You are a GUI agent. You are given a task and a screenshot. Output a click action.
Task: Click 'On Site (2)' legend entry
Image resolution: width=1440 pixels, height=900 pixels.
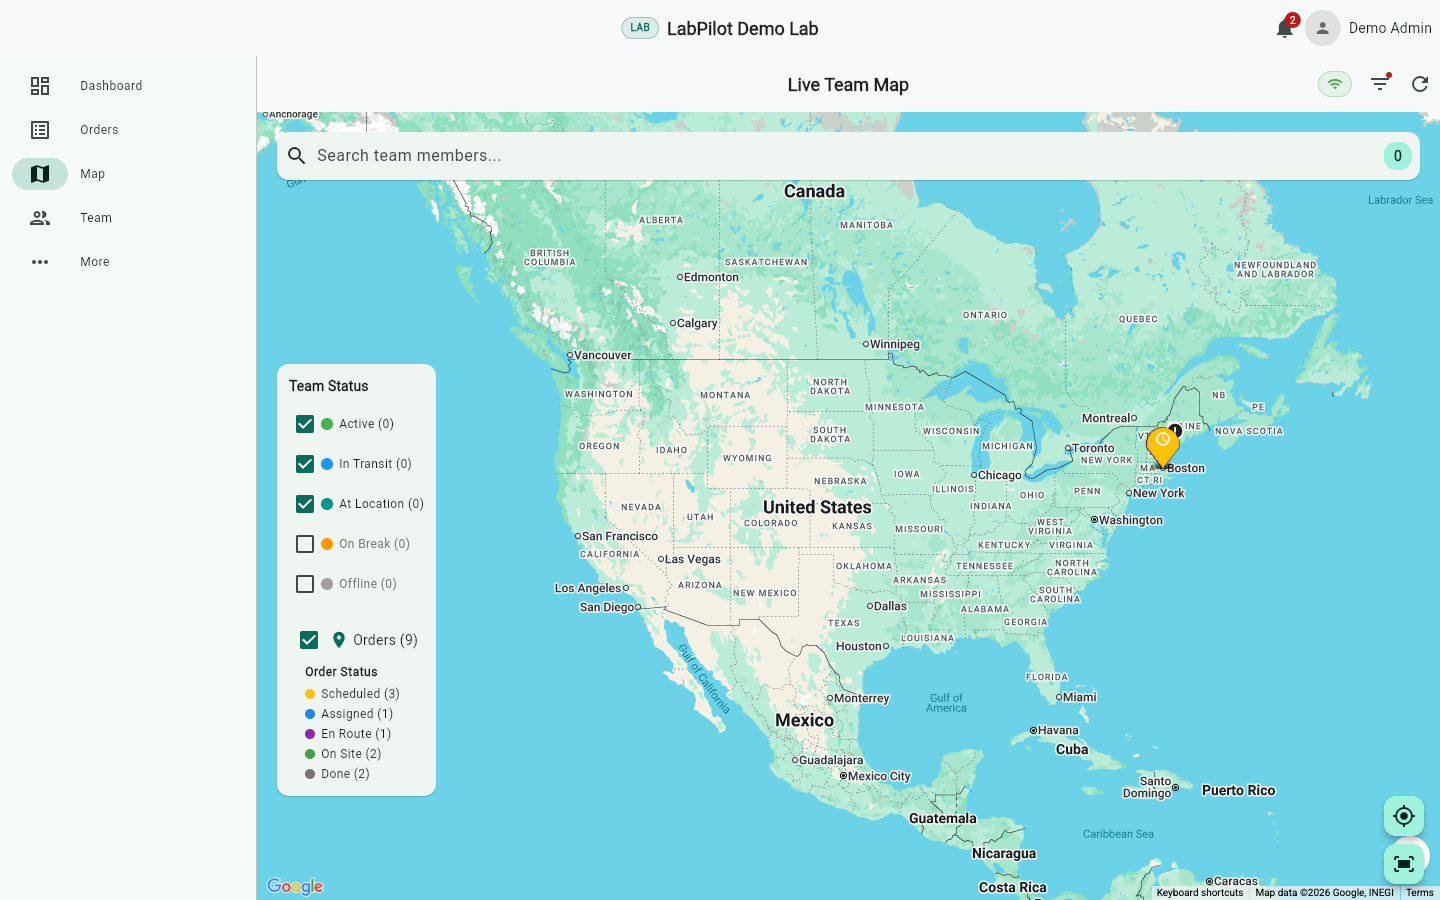[x=343, y=754]
